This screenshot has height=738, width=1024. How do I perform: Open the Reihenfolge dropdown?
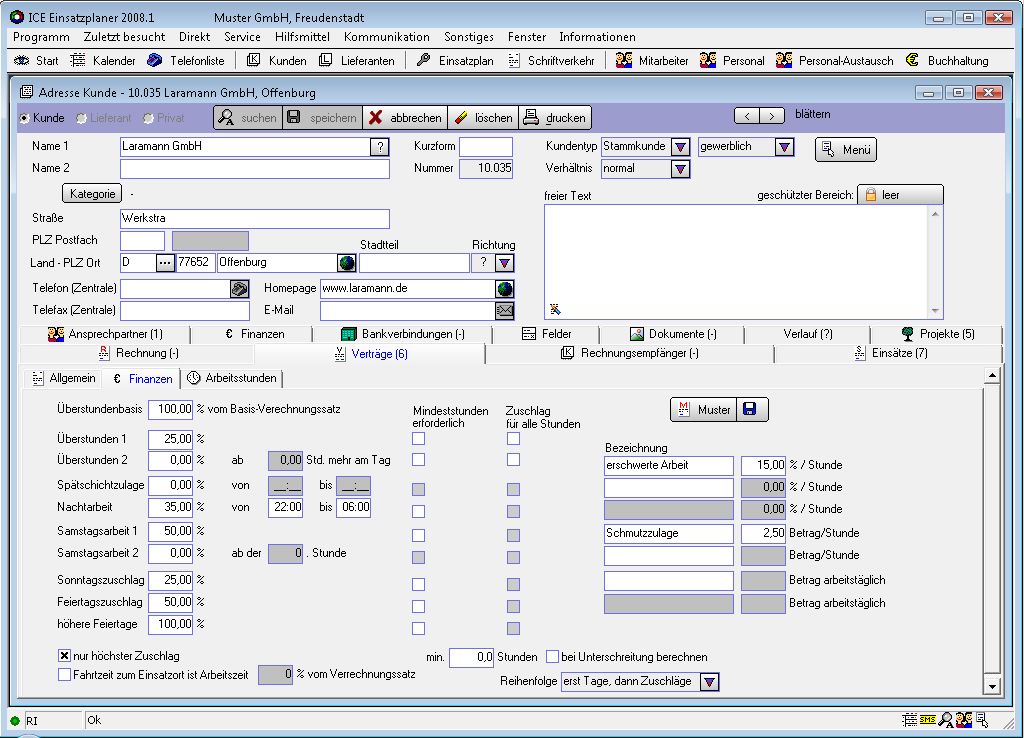coord(709,682)
